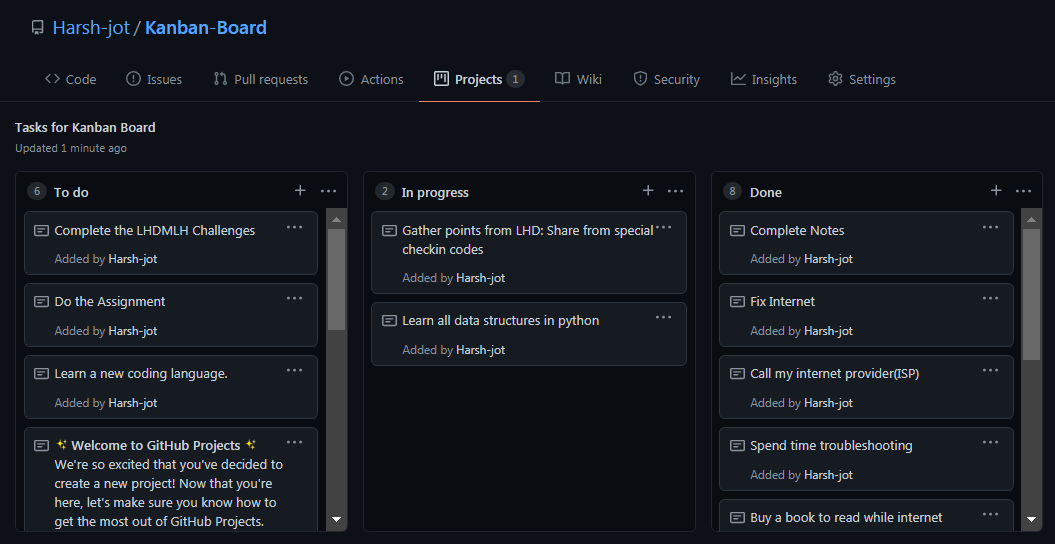1055x544 pixels.
Task: Open repository Settings tab
Action: click(862, 79)
